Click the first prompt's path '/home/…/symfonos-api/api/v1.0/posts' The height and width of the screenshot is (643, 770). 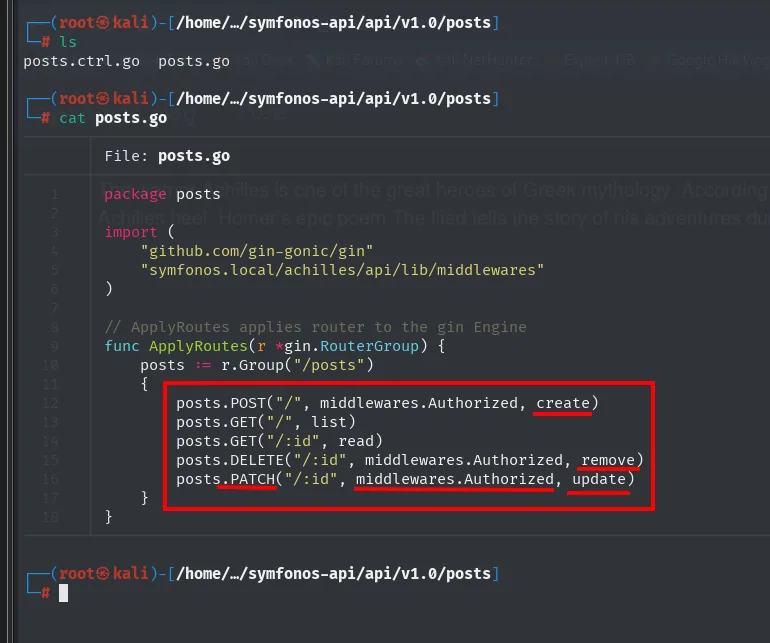pyautogui.click(x=333, y=23)
